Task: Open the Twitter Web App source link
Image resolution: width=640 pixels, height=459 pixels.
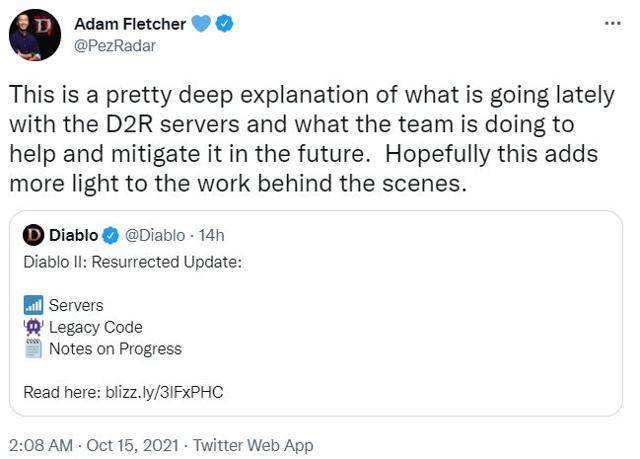Action: (x=252, y=445)
